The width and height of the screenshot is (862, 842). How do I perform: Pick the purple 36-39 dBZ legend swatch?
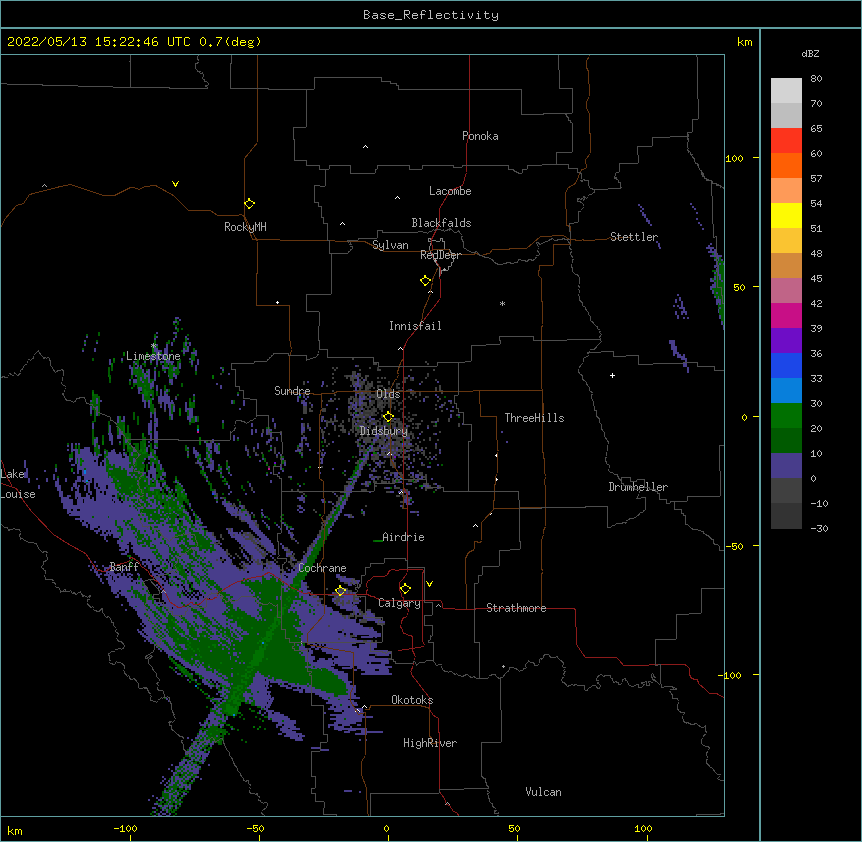pyautogui.click(x=786, y=341)
